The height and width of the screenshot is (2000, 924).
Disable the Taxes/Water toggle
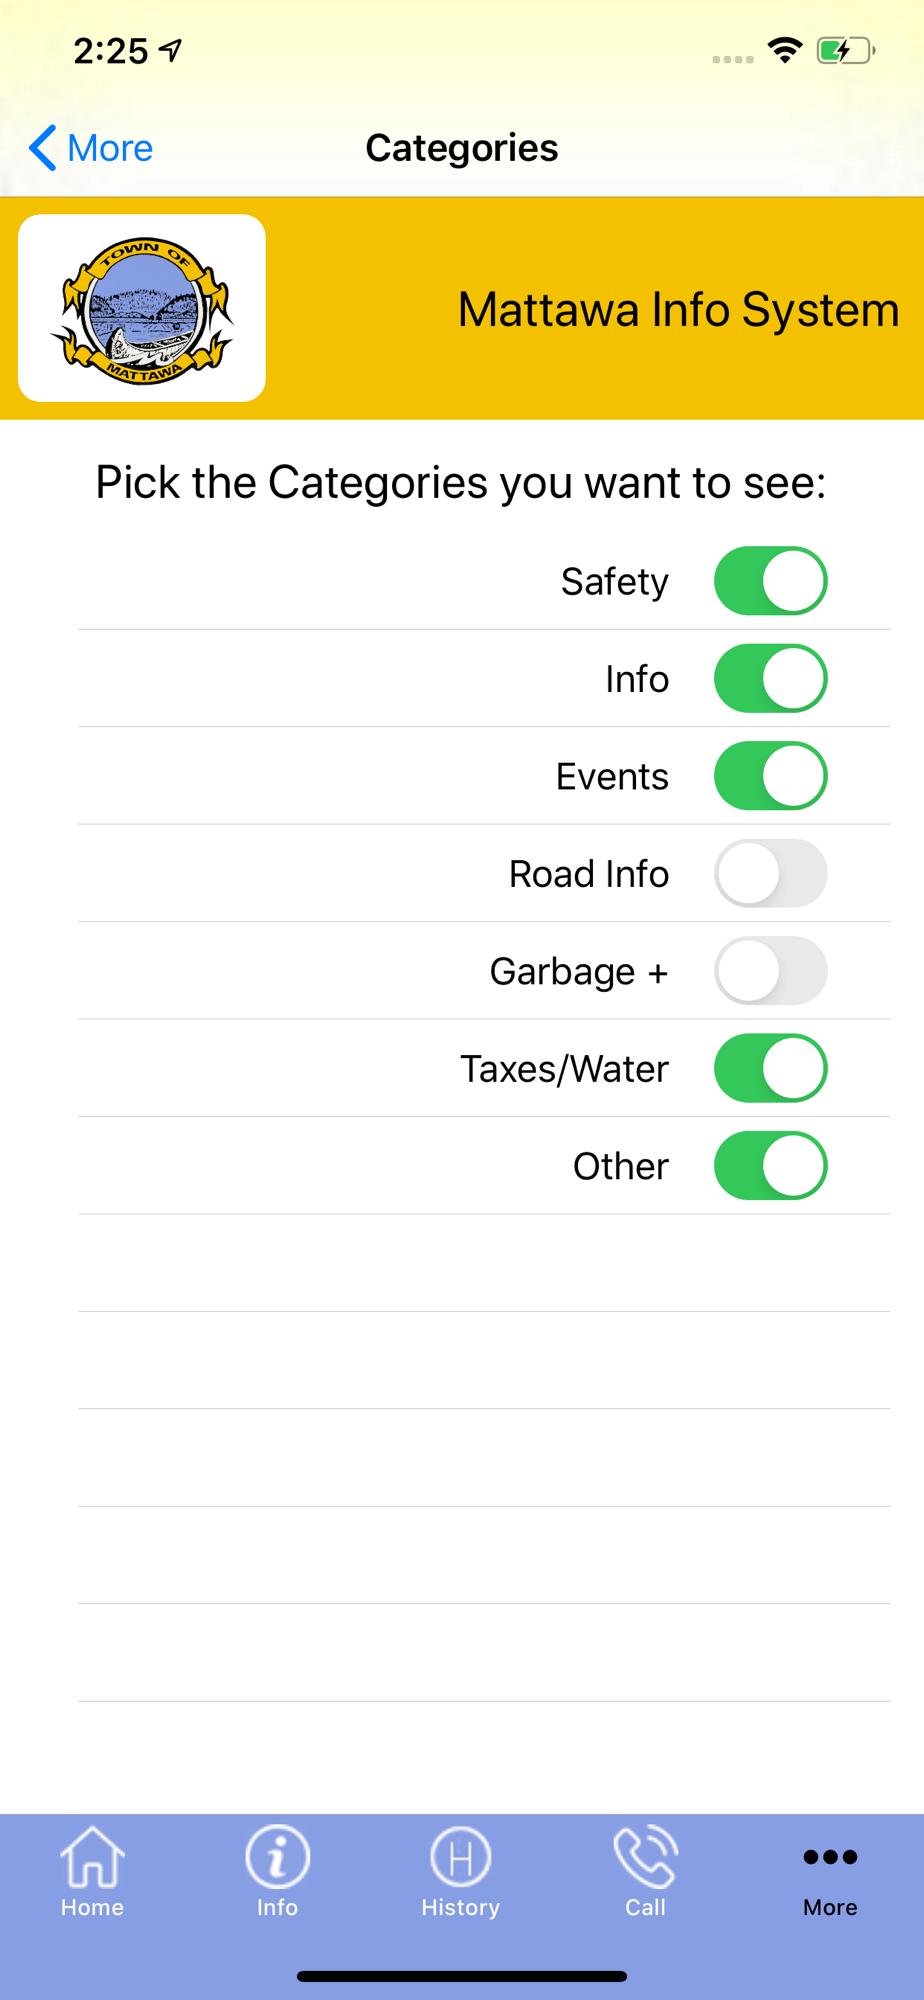click(x=770, y=1069)
